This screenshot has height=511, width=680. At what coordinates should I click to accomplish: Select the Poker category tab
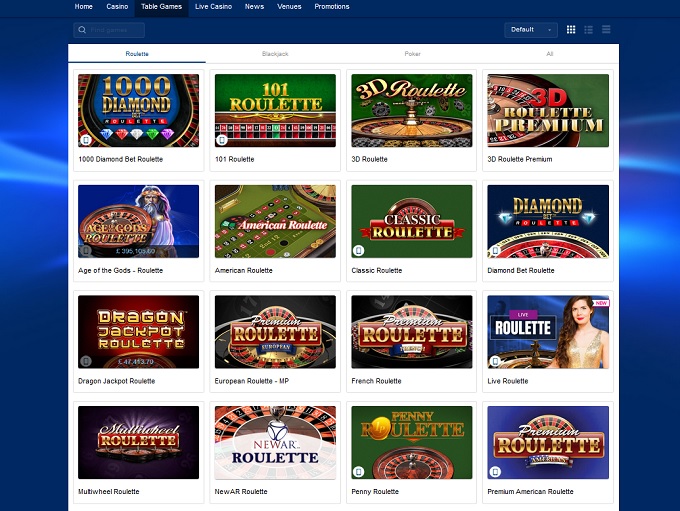412,53
